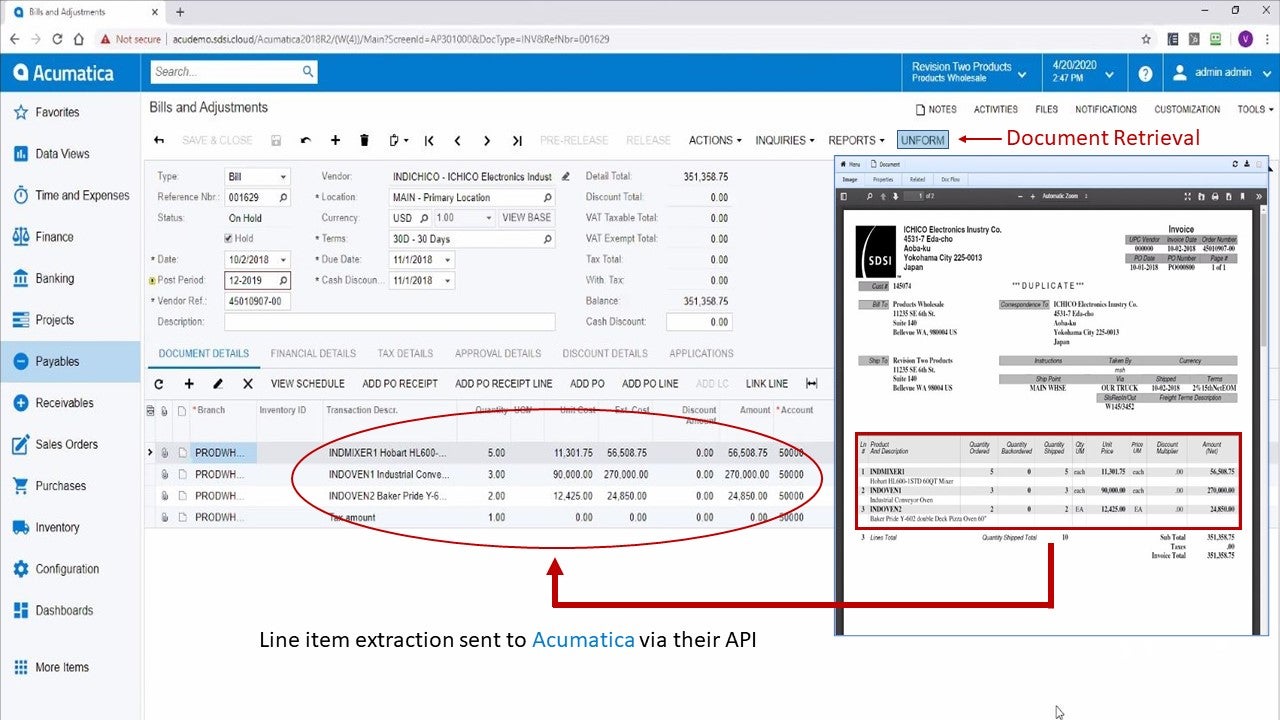Click Reference Nbr lookup magnifier
This screenshot has height=720, width=1280.
pos(283,198)
